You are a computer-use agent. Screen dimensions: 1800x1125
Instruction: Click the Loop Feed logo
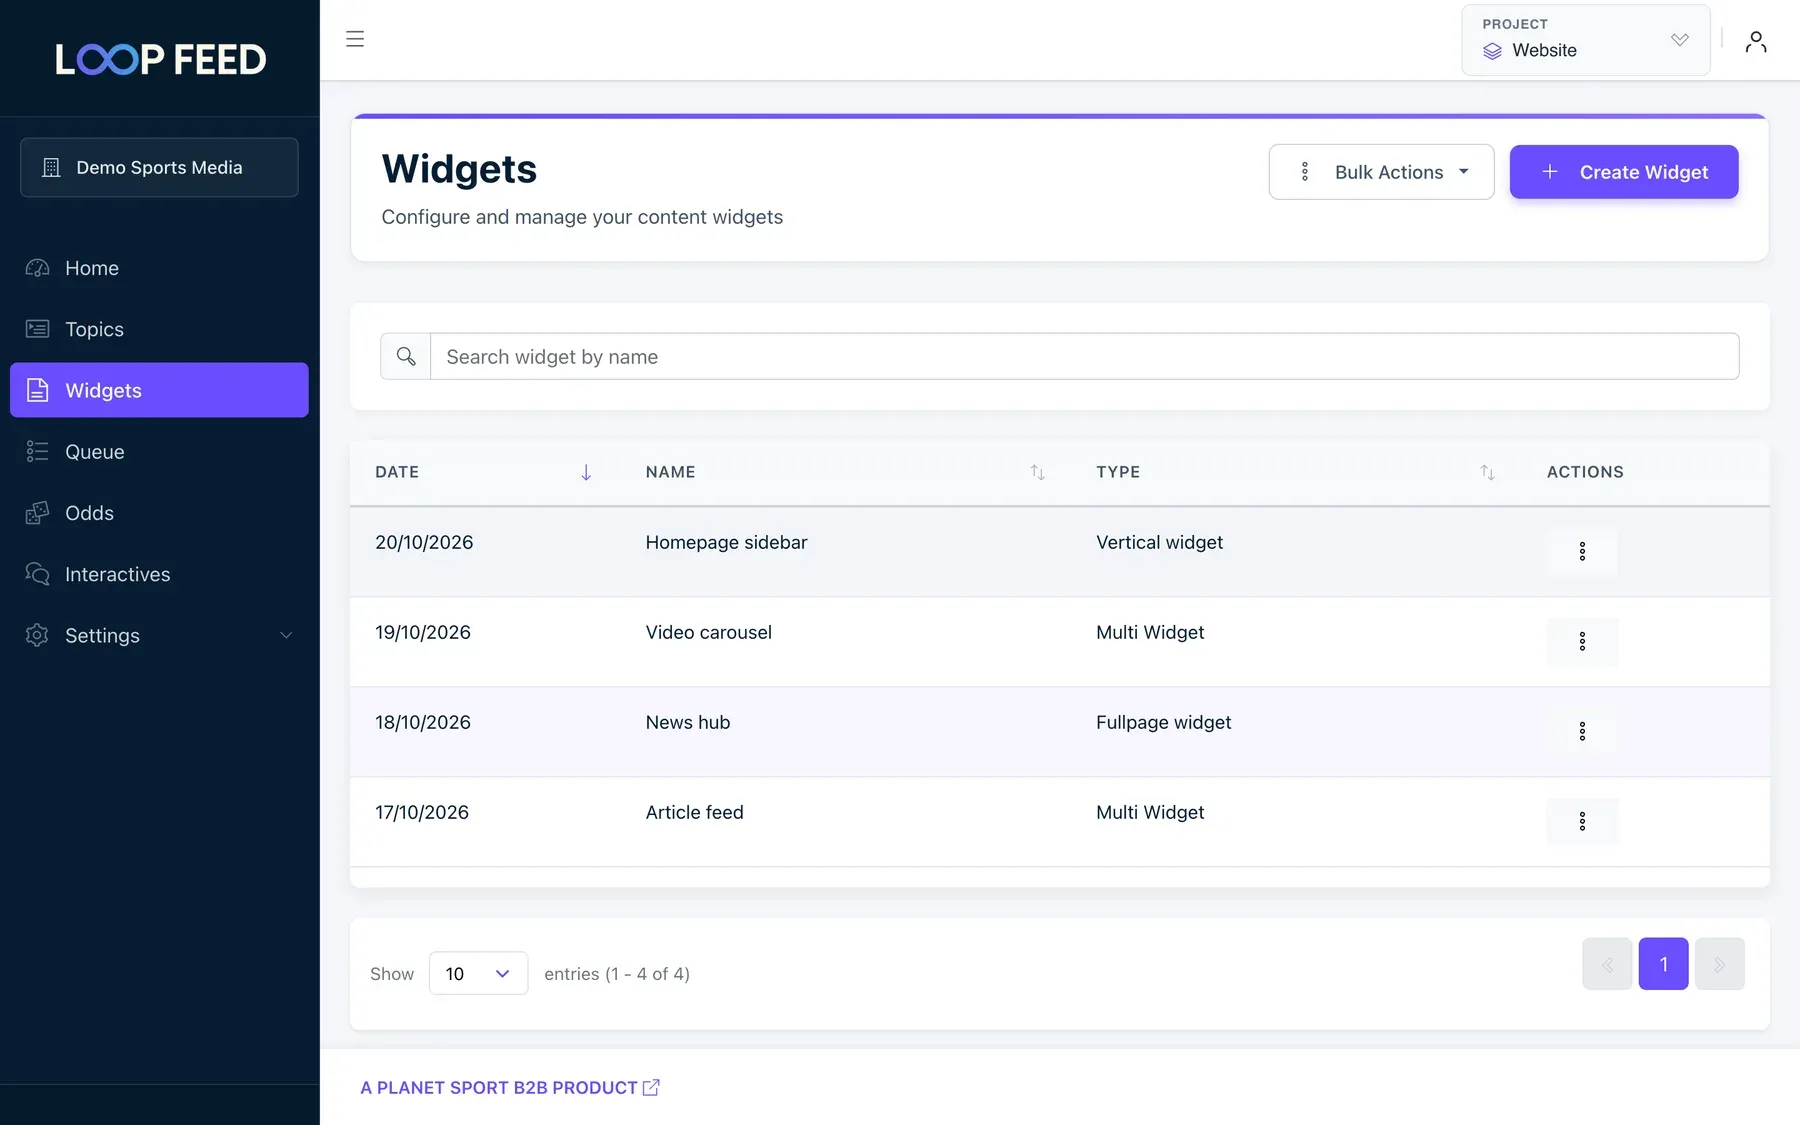pyautogui.click(x=160, y=59)
